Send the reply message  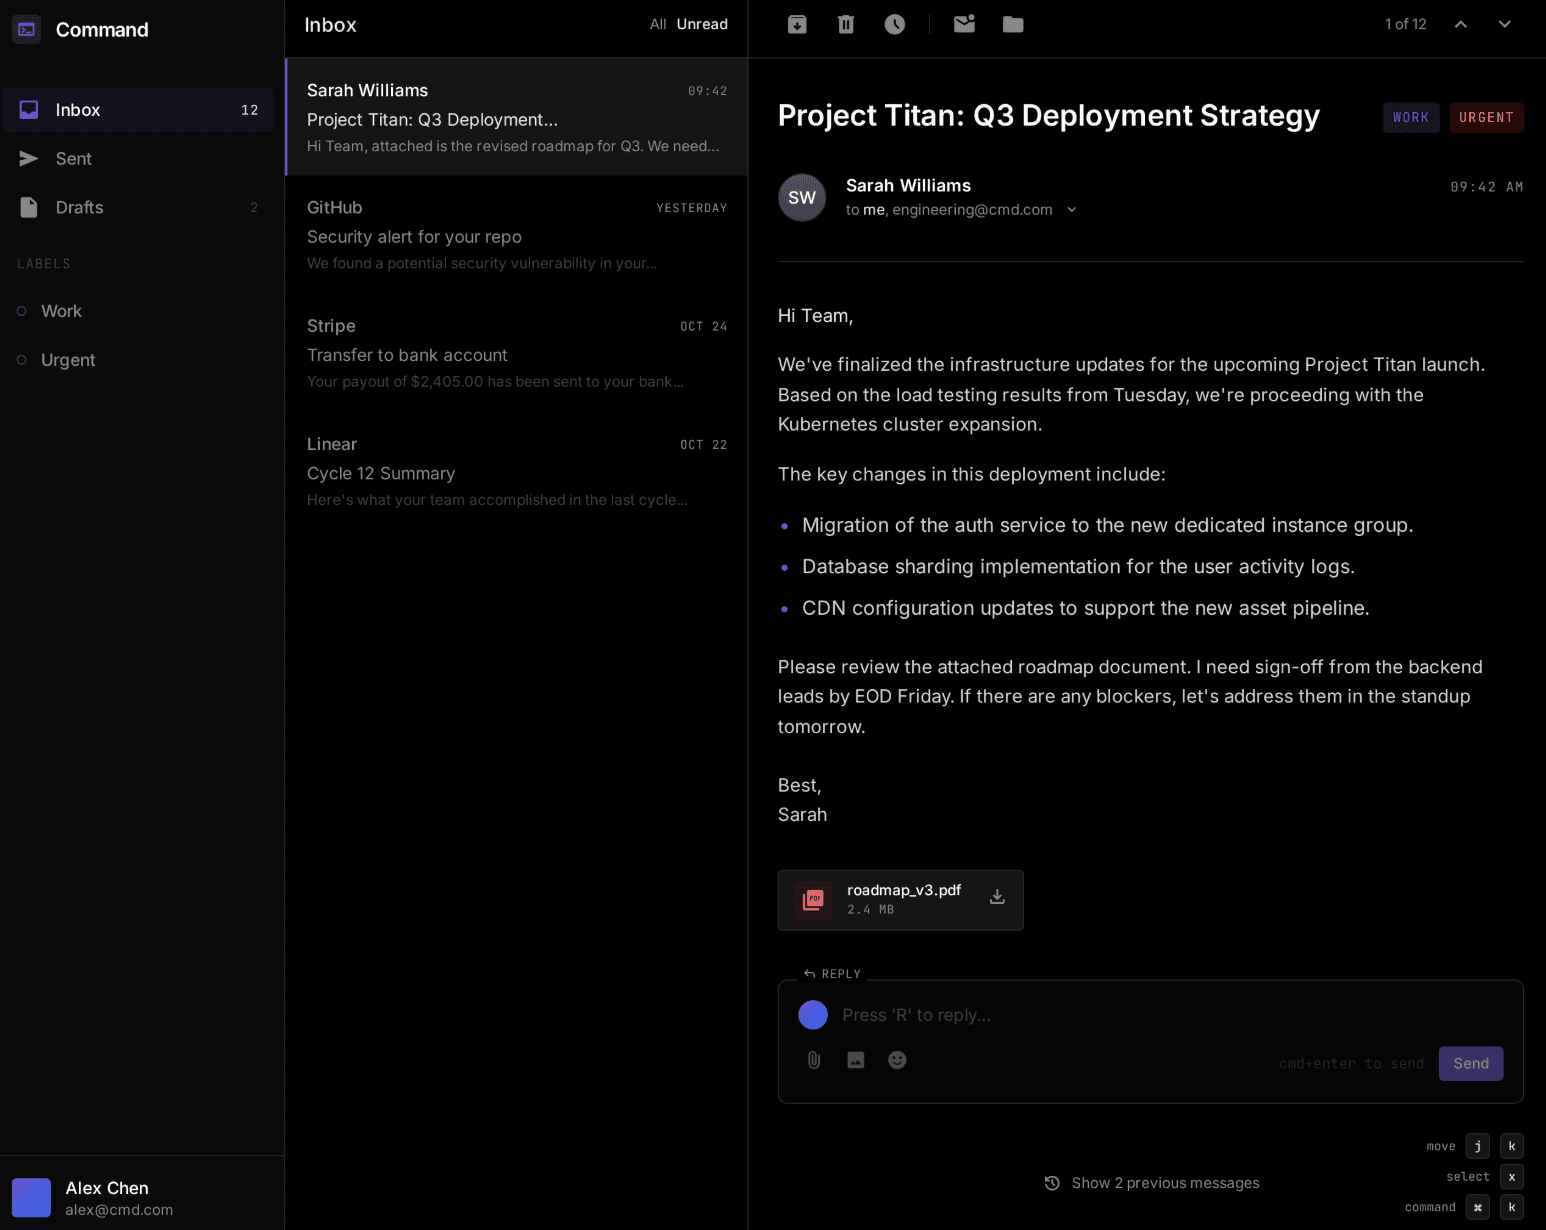point(1470,1063)
